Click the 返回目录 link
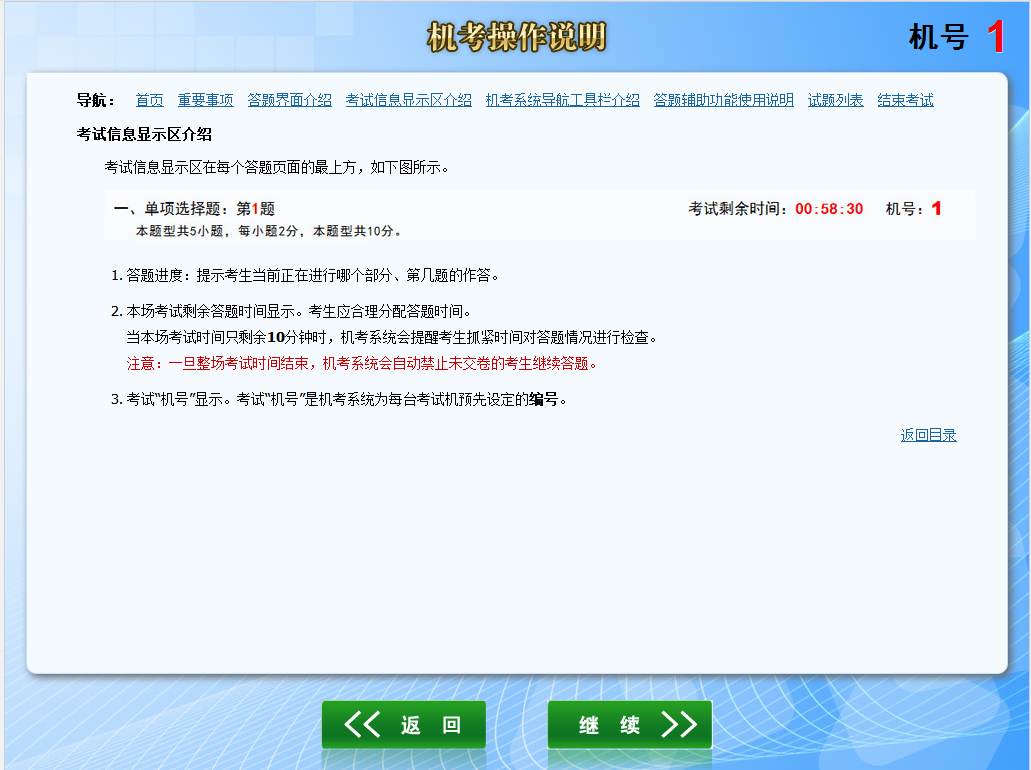Viewport: 1031px width, 770px height. pyautogui.click(x=926, y=434)
